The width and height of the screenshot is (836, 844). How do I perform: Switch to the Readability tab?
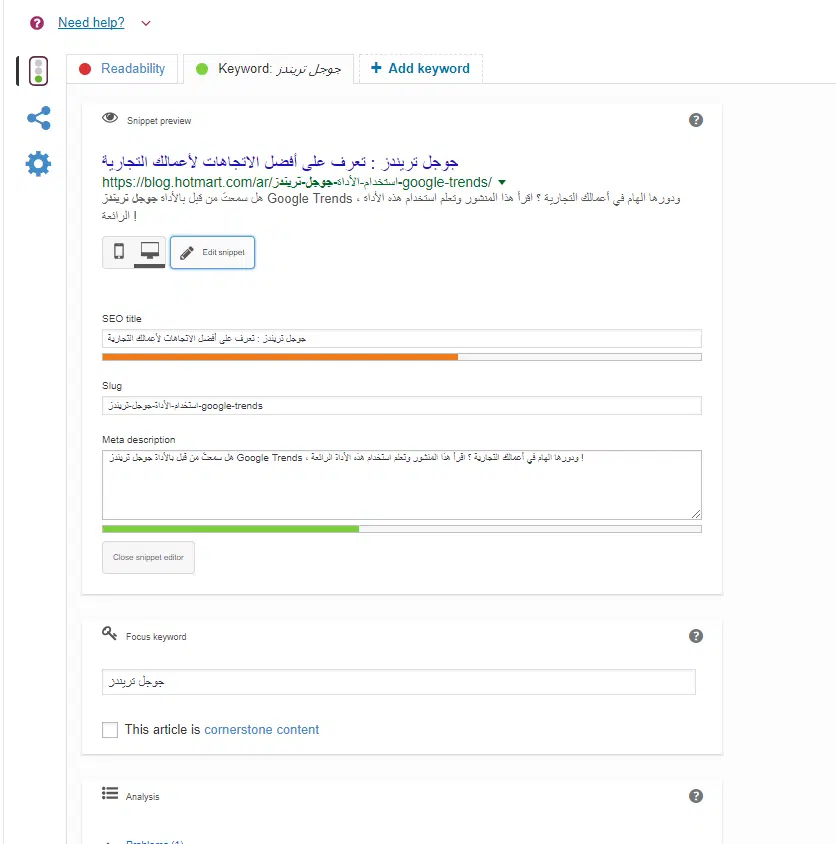(x=122, y=69)
